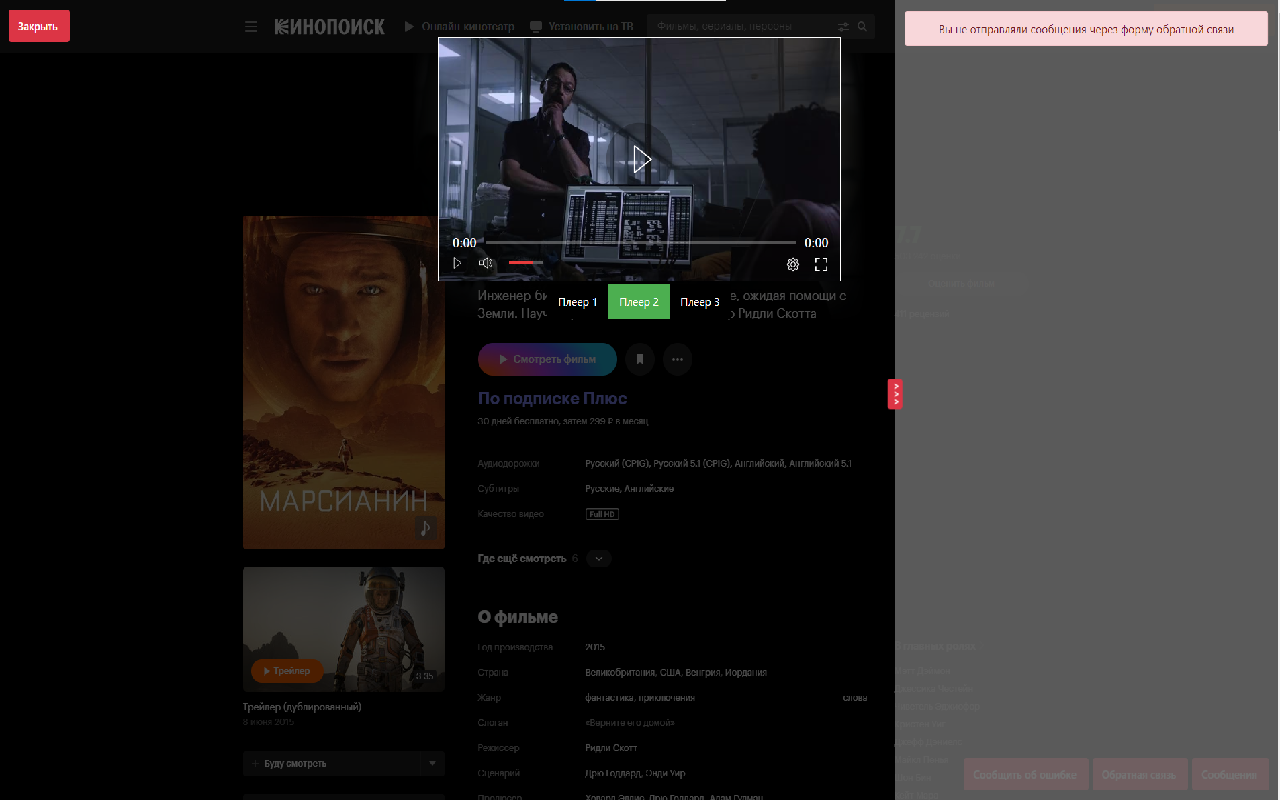Screen dimensions: 1280x800
Task: Open the «Буду смотреть» dropdown
Action: (x=430, y=763)
